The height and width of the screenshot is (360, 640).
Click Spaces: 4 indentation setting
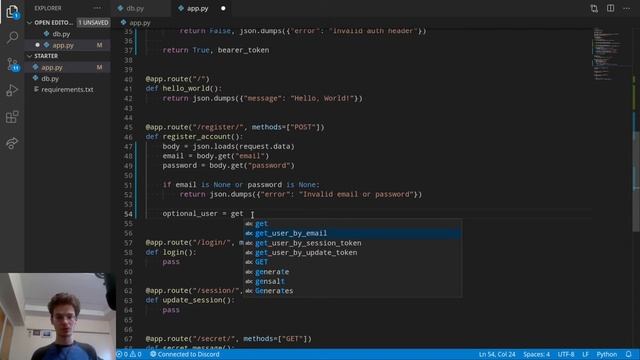tap(536, 354)
